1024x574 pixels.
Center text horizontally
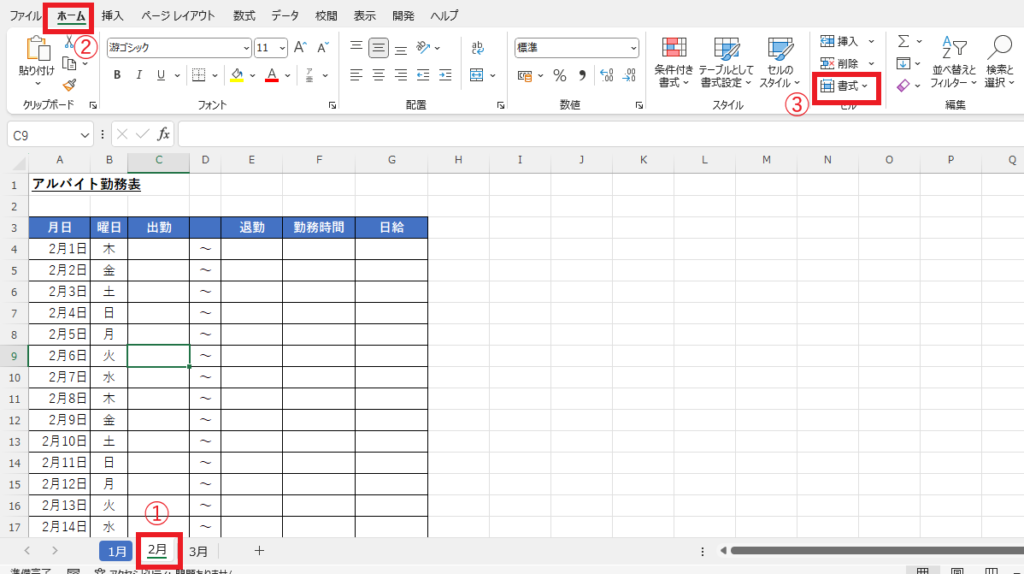pos(378,75)
